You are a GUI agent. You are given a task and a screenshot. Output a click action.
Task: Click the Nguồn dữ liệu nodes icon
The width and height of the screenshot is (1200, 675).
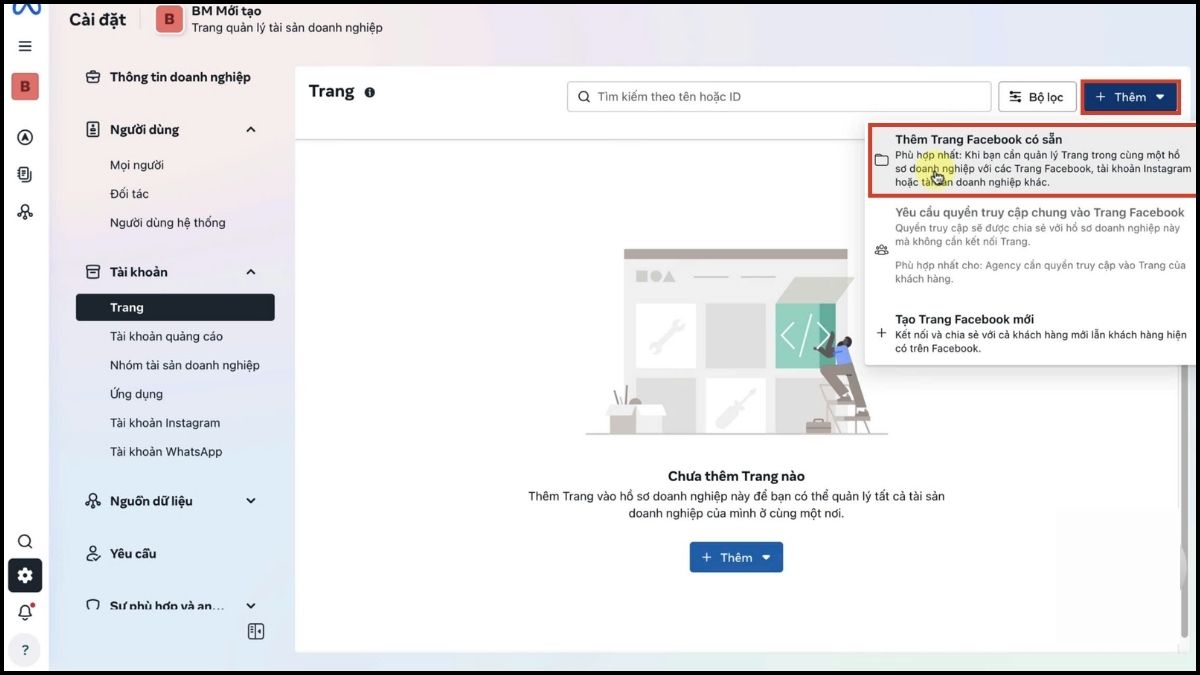(x=93, y=500)
